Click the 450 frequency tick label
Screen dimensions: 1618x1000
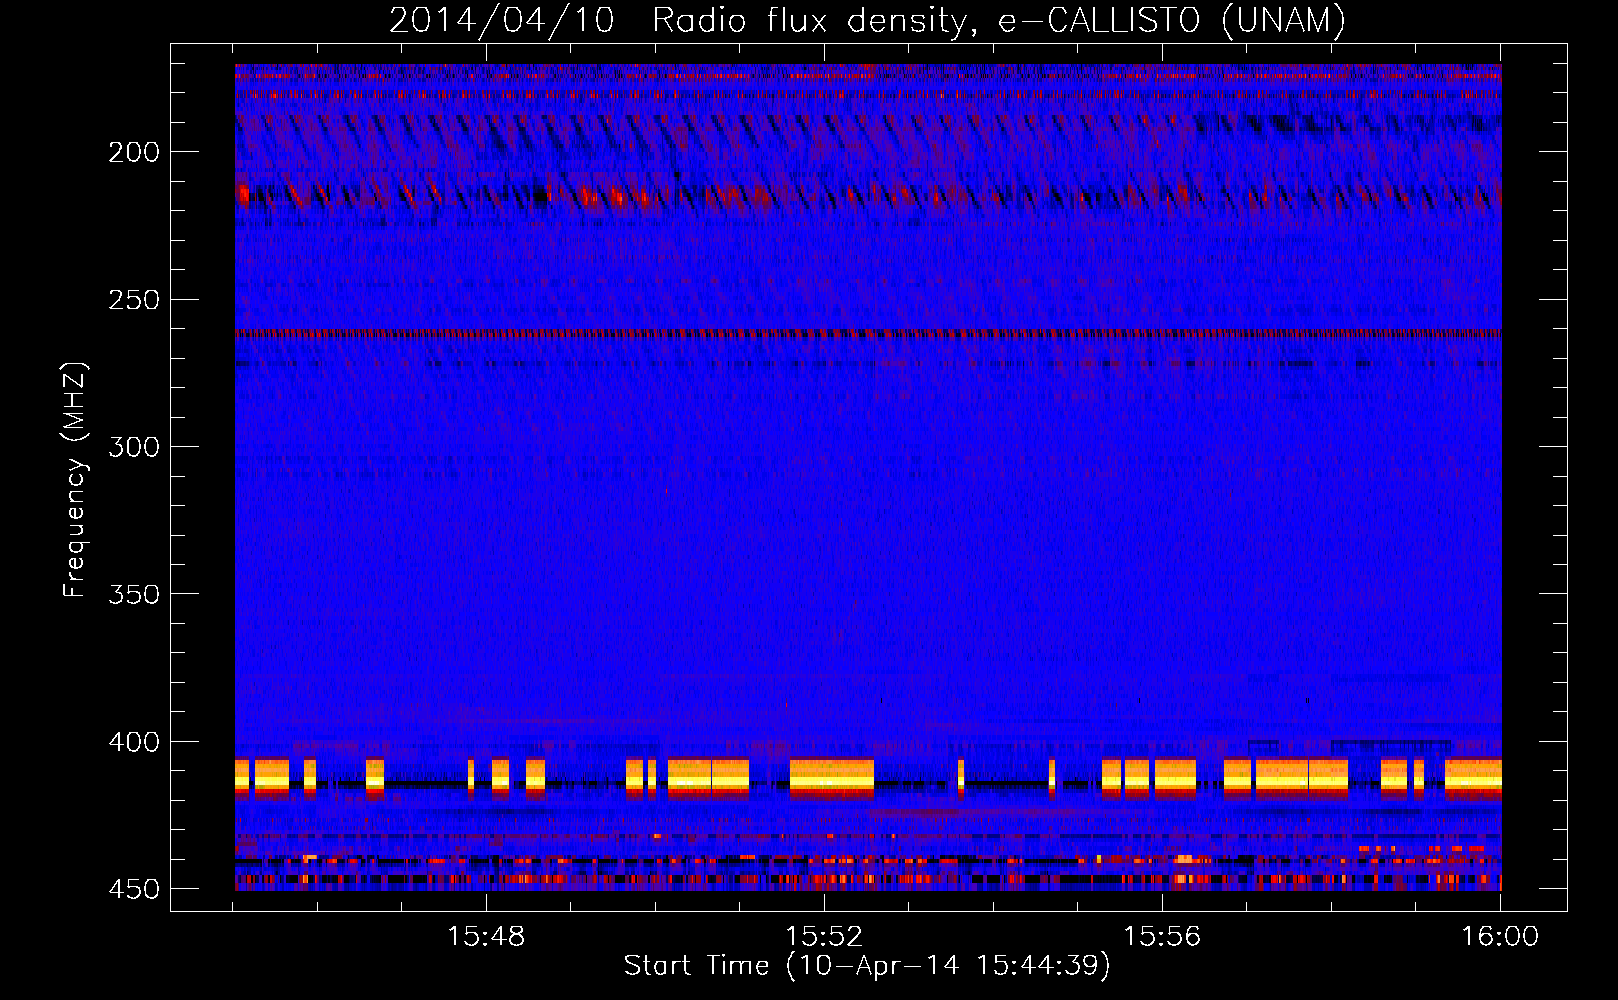[134, 889]
